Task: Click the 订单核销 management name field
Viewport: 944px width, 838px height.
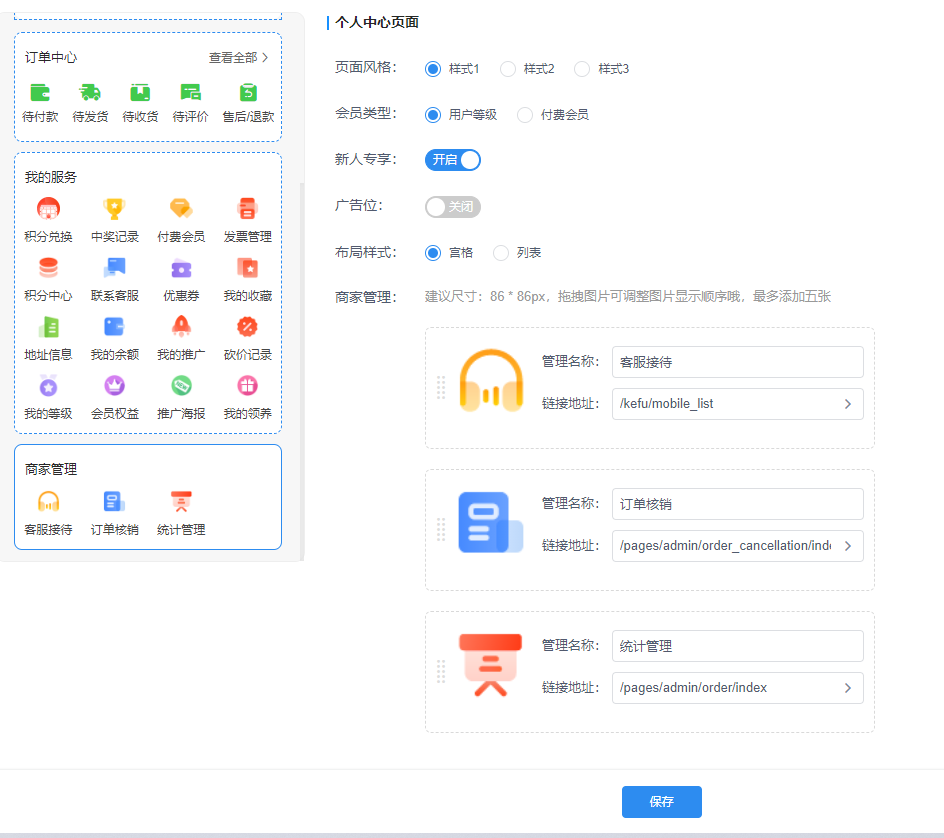Action: (x=737, y=504)
